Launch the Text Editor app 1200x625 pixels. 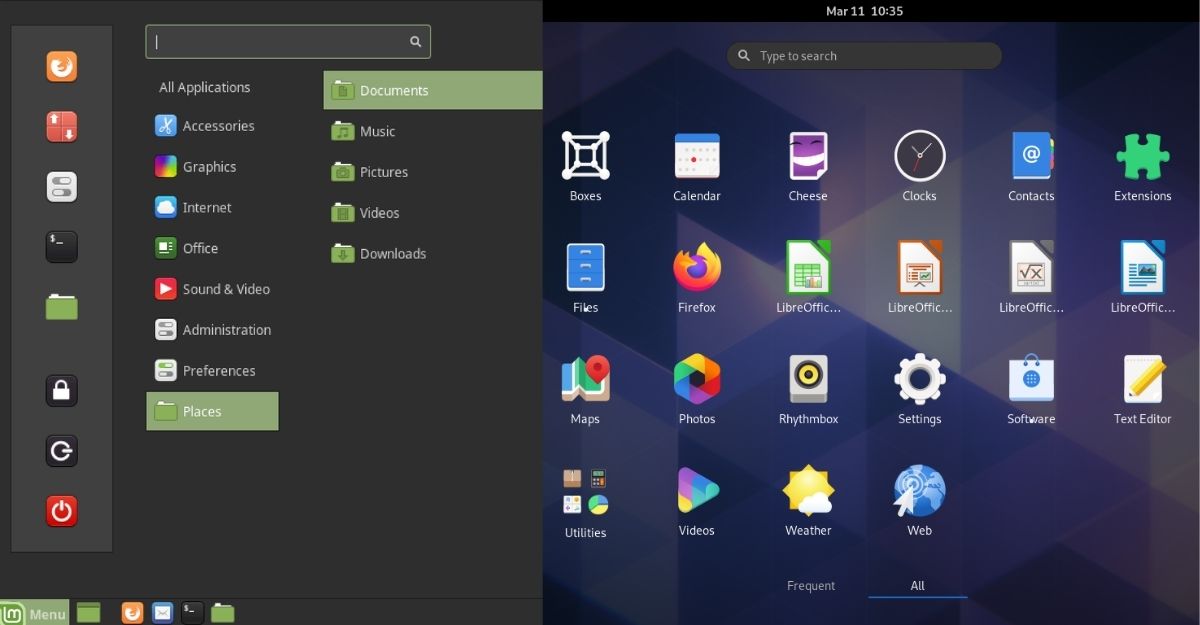1142,390
